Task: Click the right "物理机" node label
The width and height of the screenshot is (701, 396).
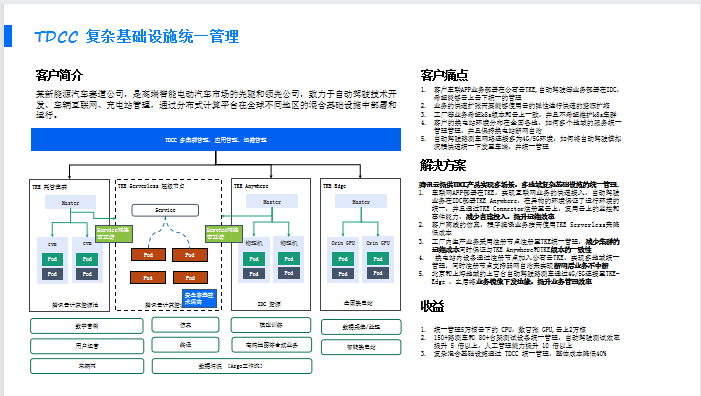Action: pos(288,243)
